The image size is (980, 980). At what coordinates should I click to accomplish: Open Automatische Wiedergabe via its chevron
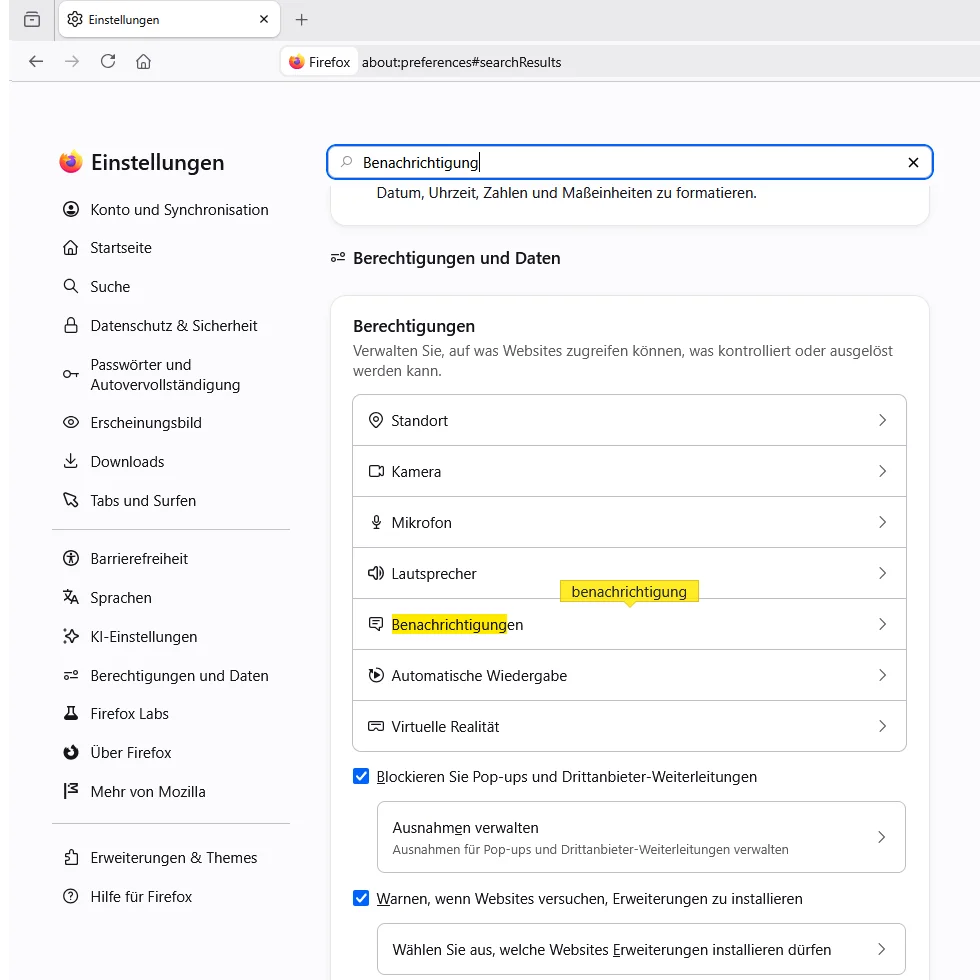coord(882,675)
